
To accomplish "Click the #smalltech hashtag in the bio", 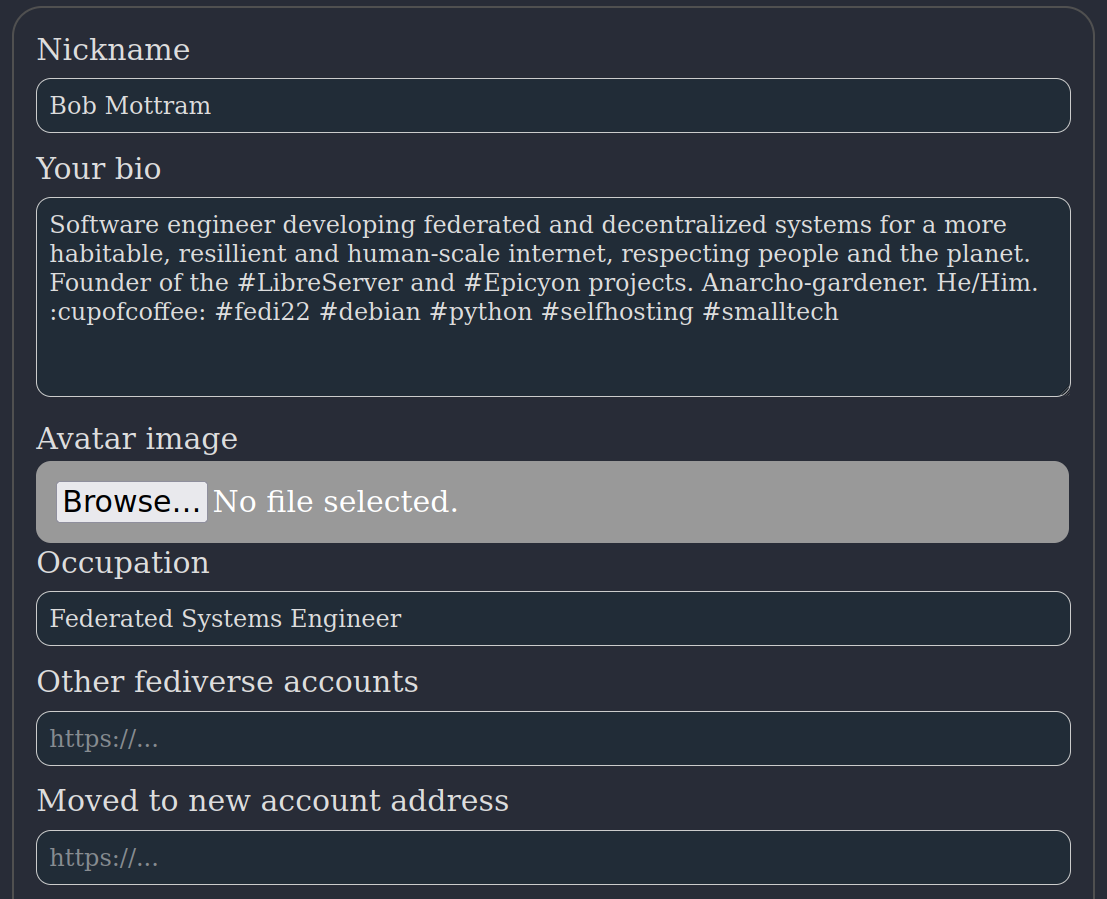I will [x=770, y=311].
